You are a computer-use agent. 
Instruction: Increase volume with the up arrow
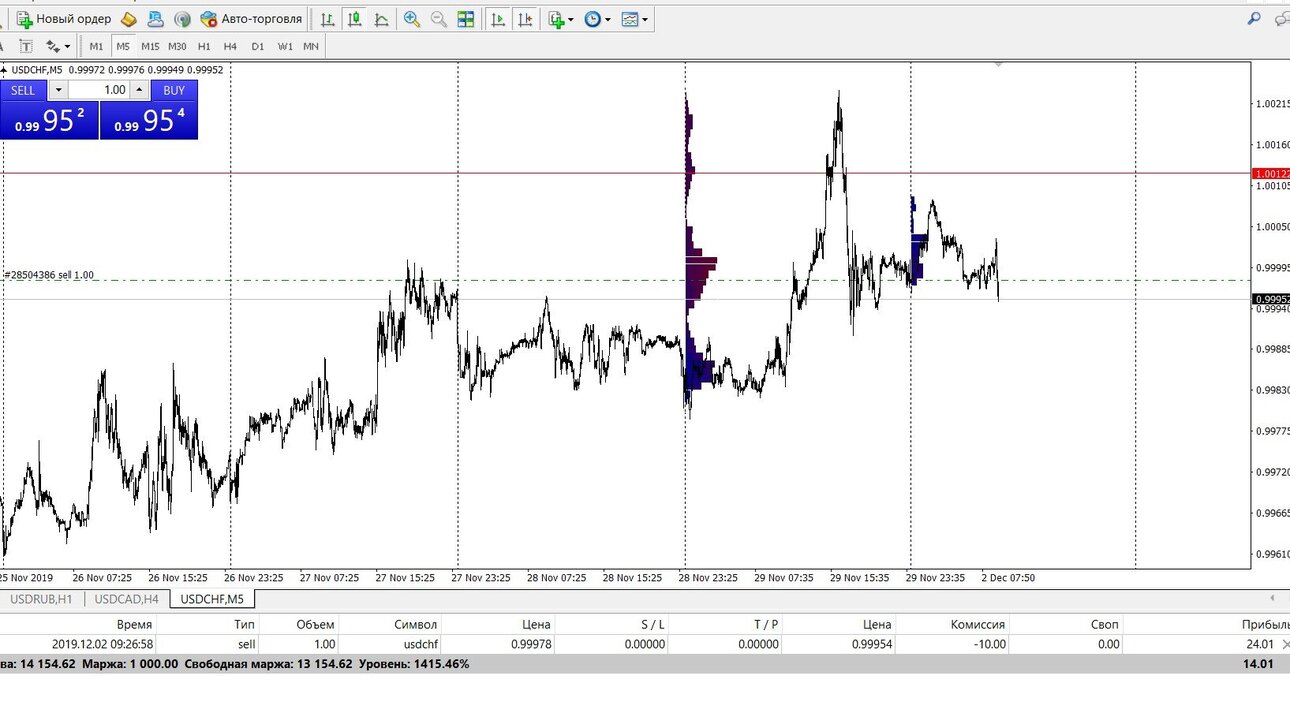[x=140, y=90]
